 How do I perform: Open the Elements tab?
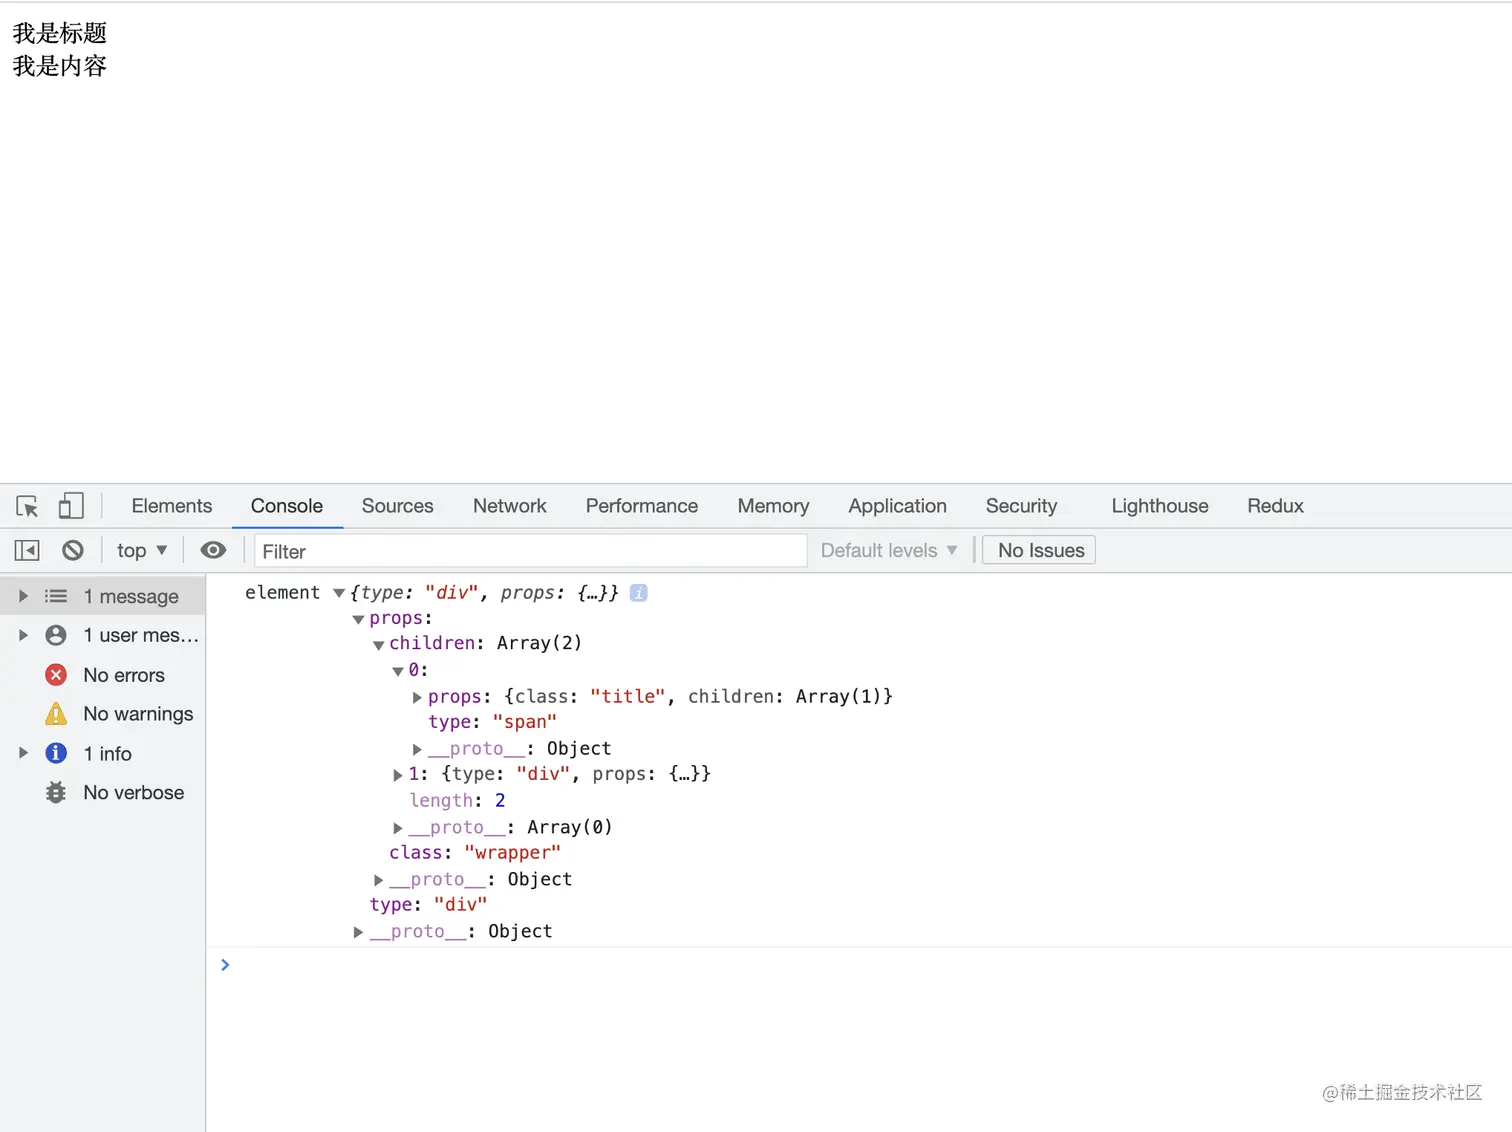point(172,506)
